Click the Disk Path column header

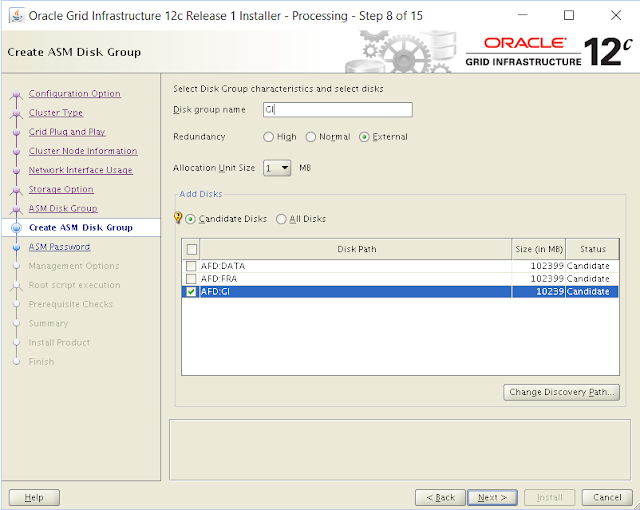pyautogui.click(x=356, y=249)
